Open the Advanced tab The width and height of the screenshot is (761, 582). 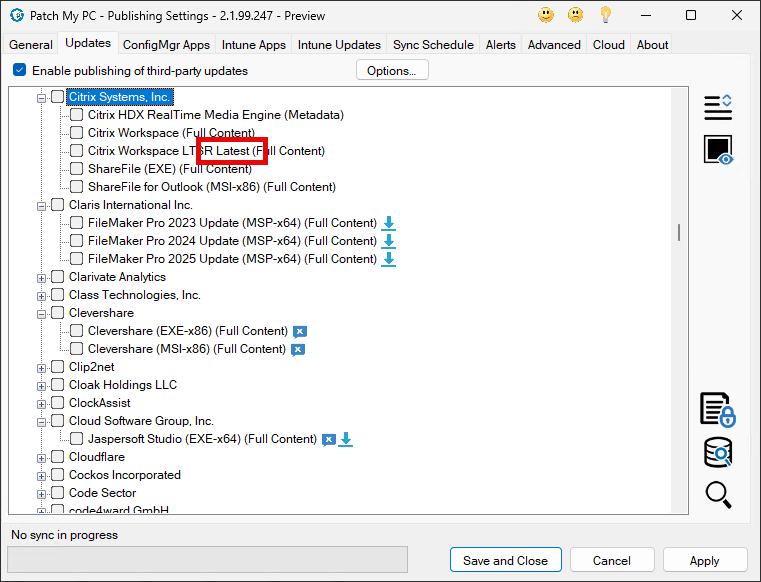coord(554,45)
